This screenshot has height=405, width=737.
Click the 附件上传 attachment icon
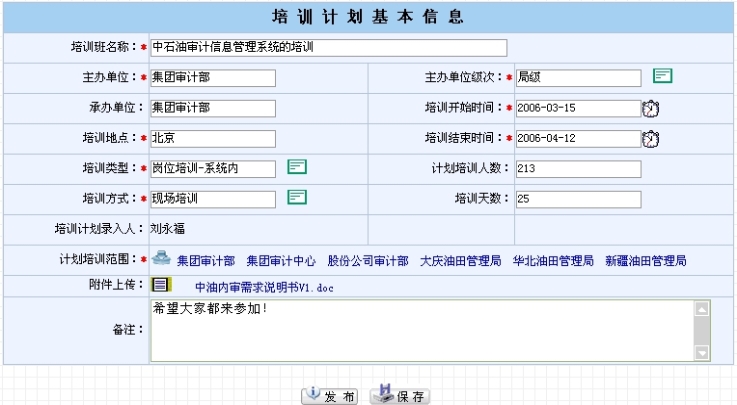click(x=161, y=285)
